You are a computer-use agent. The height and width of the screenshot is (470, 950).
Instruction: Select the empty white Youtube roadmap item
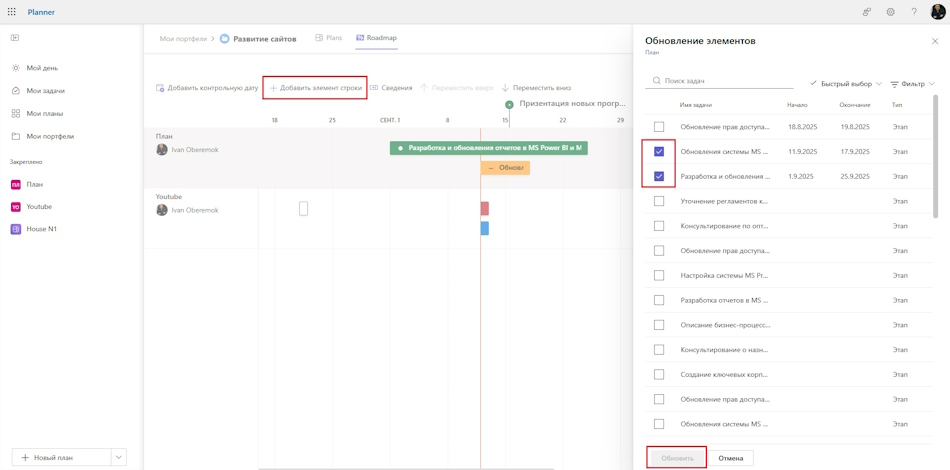pyautogui.click(x=304, y=208)
